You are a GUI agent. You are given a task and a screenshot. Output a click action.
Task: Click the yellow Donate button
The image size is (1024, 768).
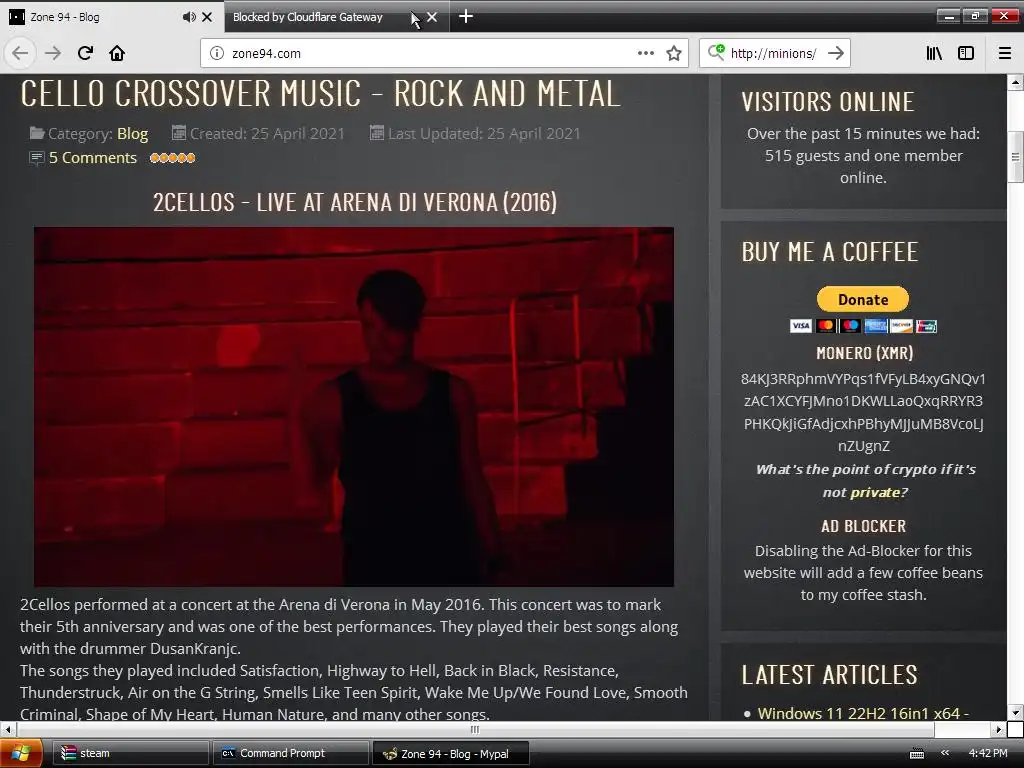coord(863,300)
